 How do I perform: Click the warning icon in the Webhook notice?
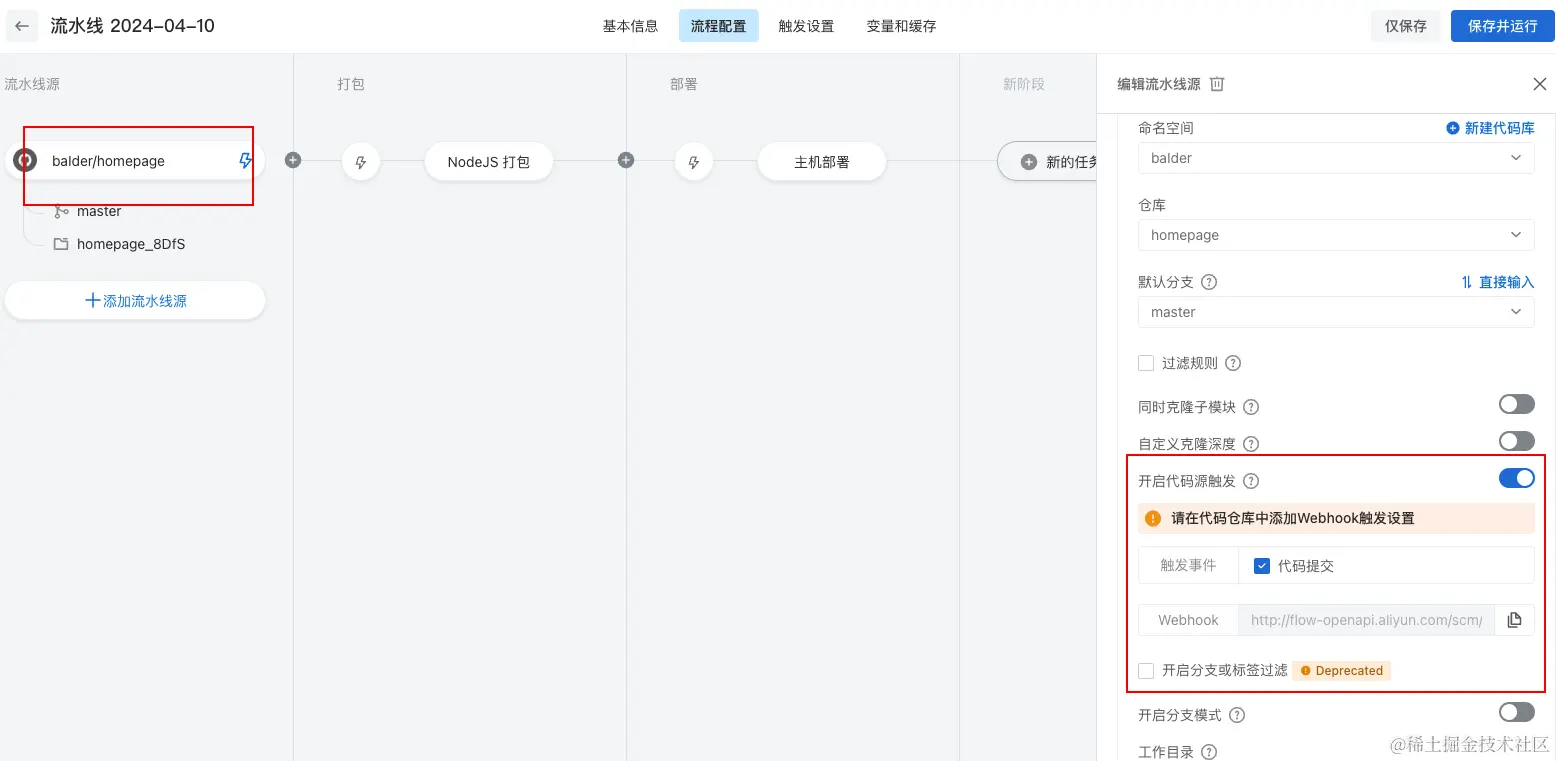[1153, 518]
